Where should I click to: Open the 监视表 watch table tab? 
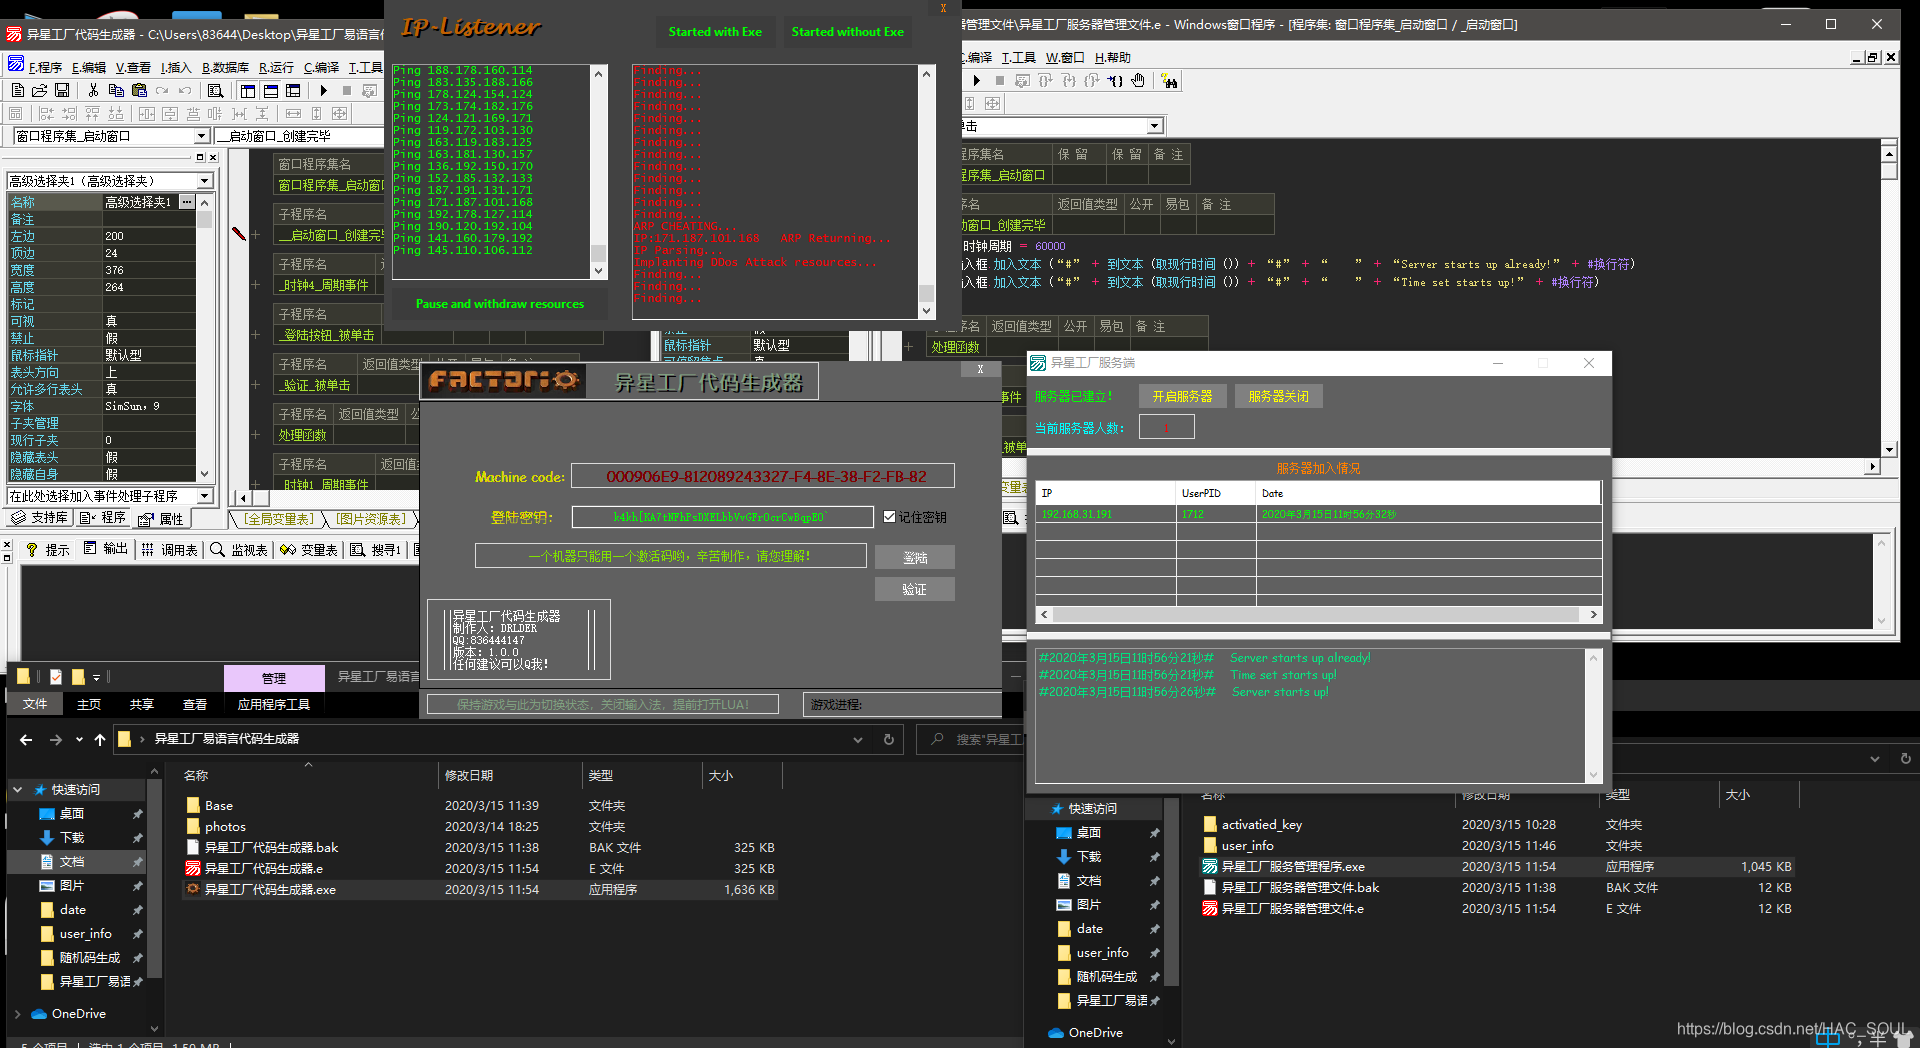pos(239,549)
